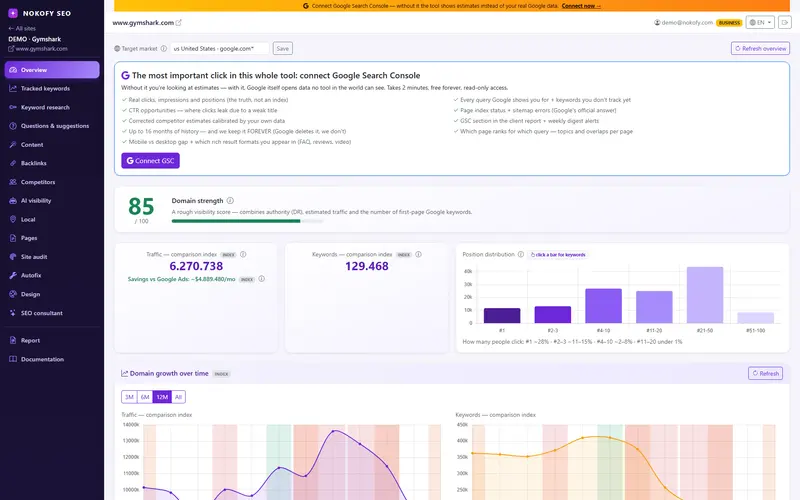Click the Google G icon in orange banner

click(306, 6)
